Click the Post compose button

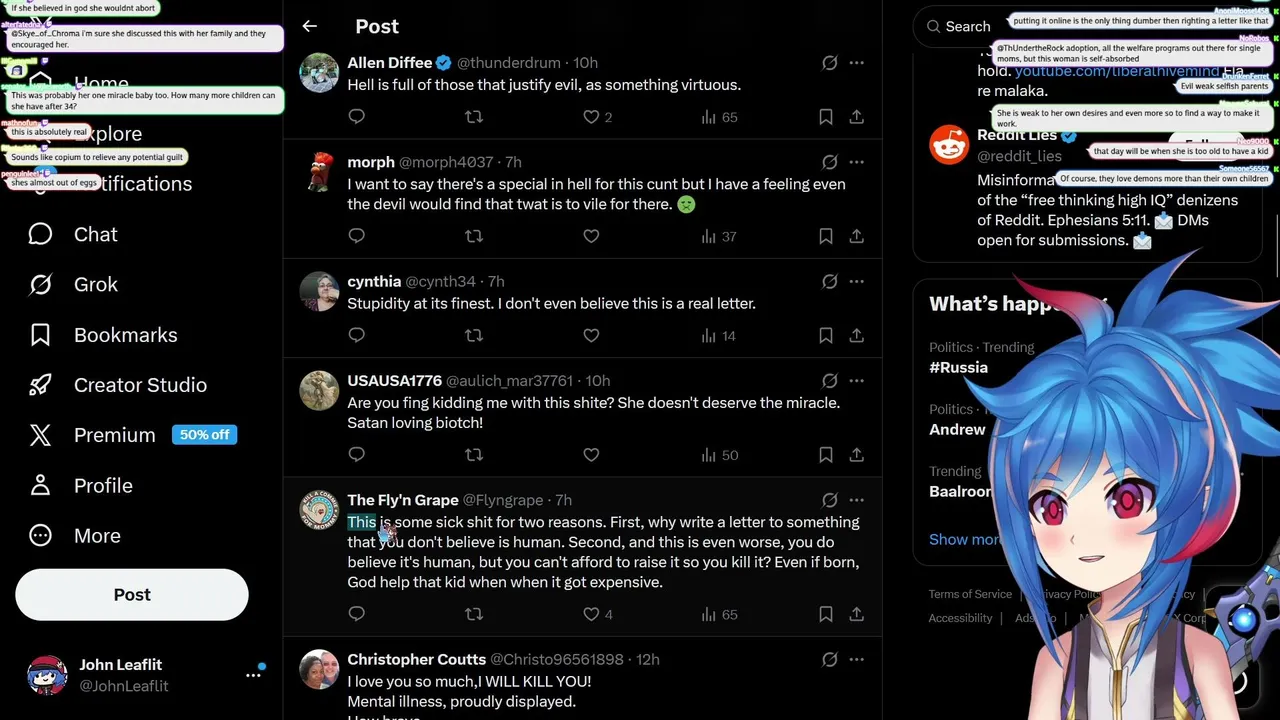pos(132,595)
